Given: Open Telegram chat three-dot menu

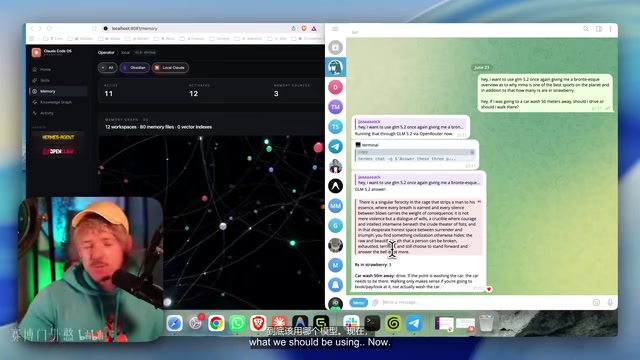Looking at the screenshot, I should pos(611,29).
